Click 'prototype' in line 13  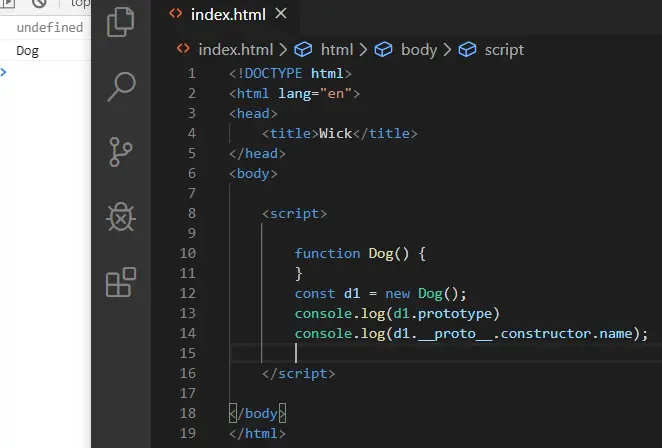(455, 314)
